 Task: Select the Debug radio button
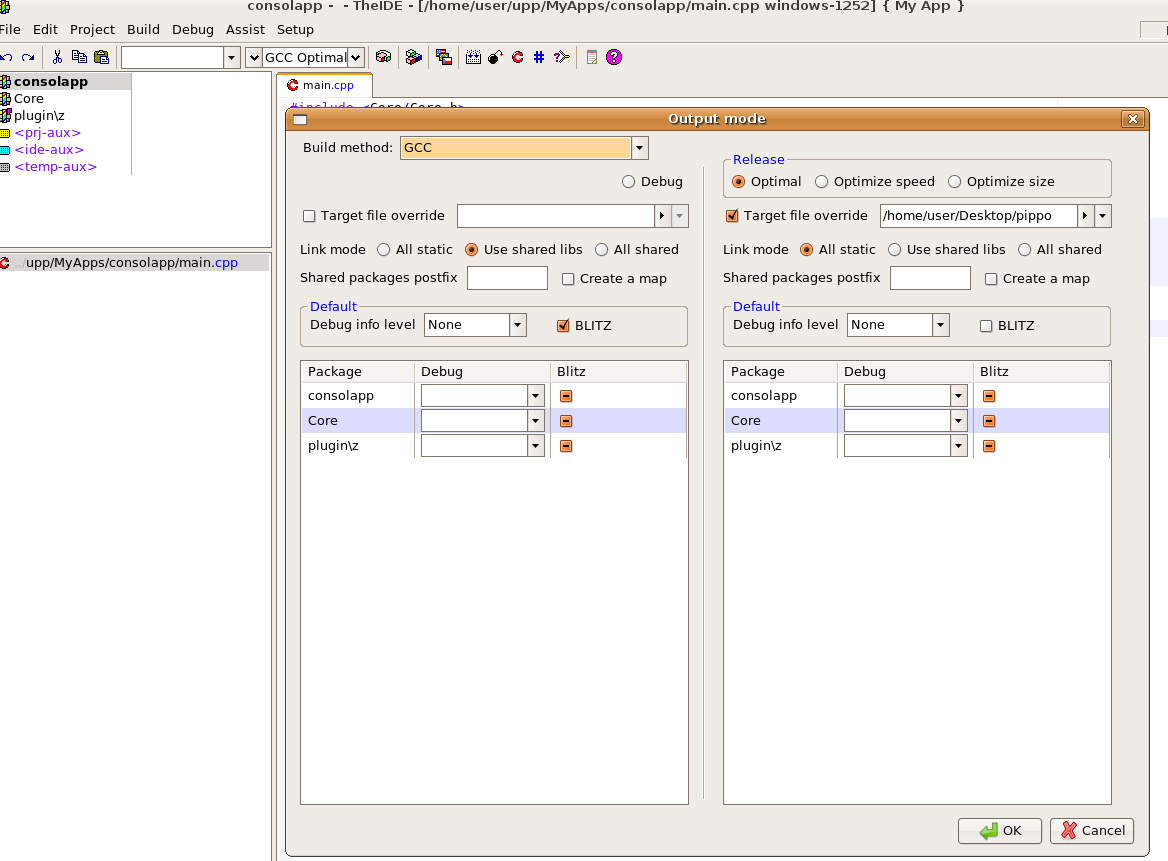629,182
